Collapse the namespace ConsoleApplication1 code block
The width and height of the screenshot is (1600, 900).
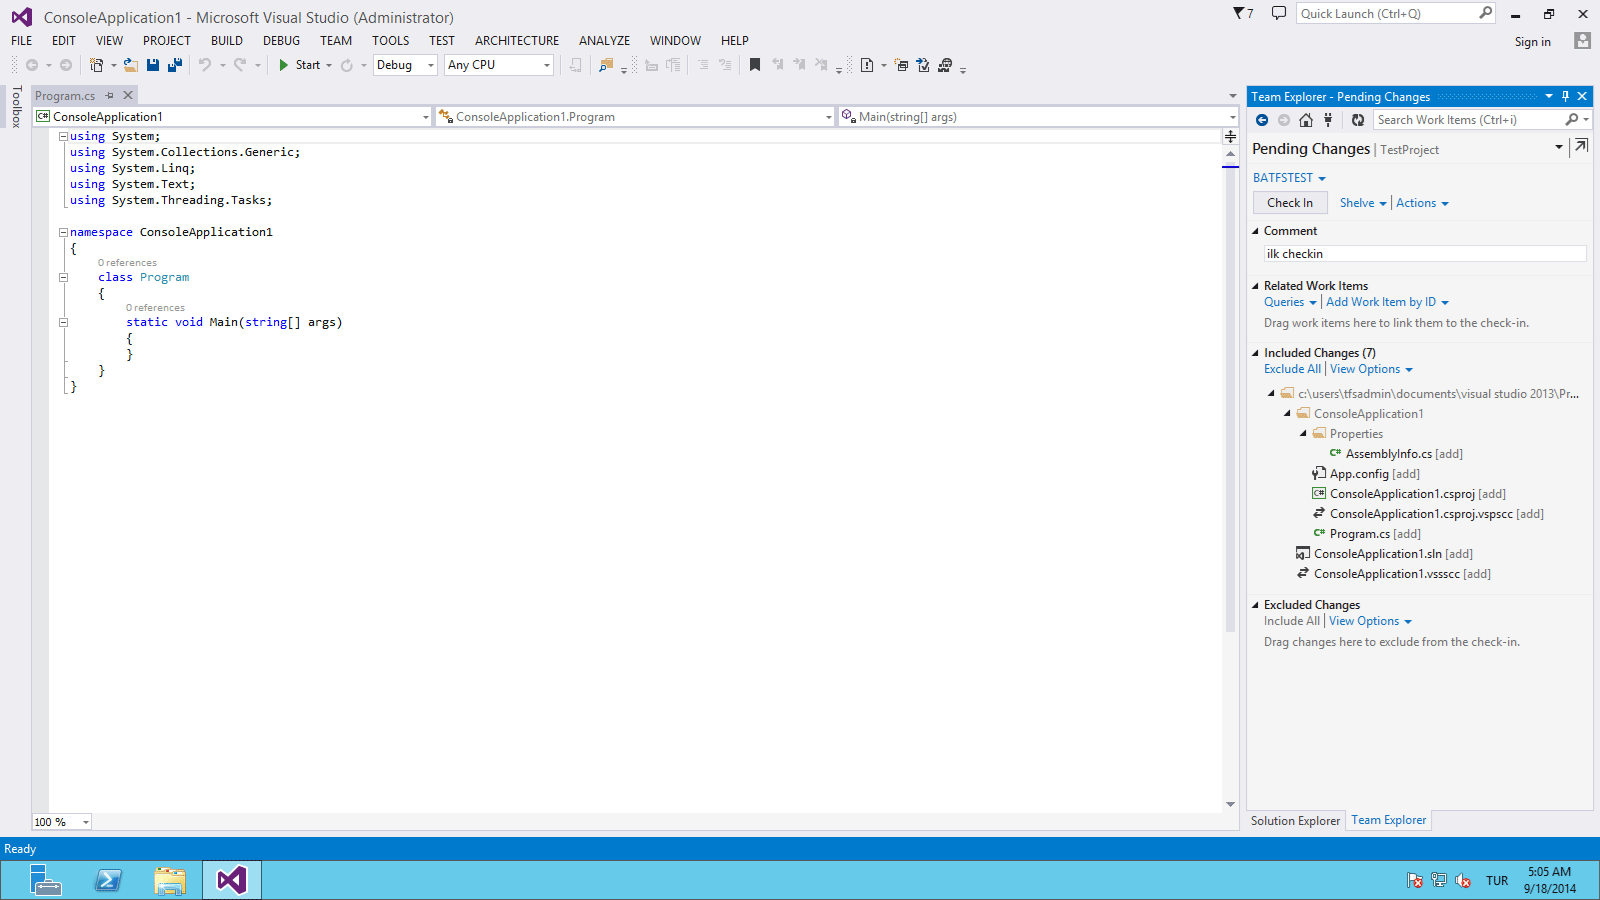click(63, 232)
